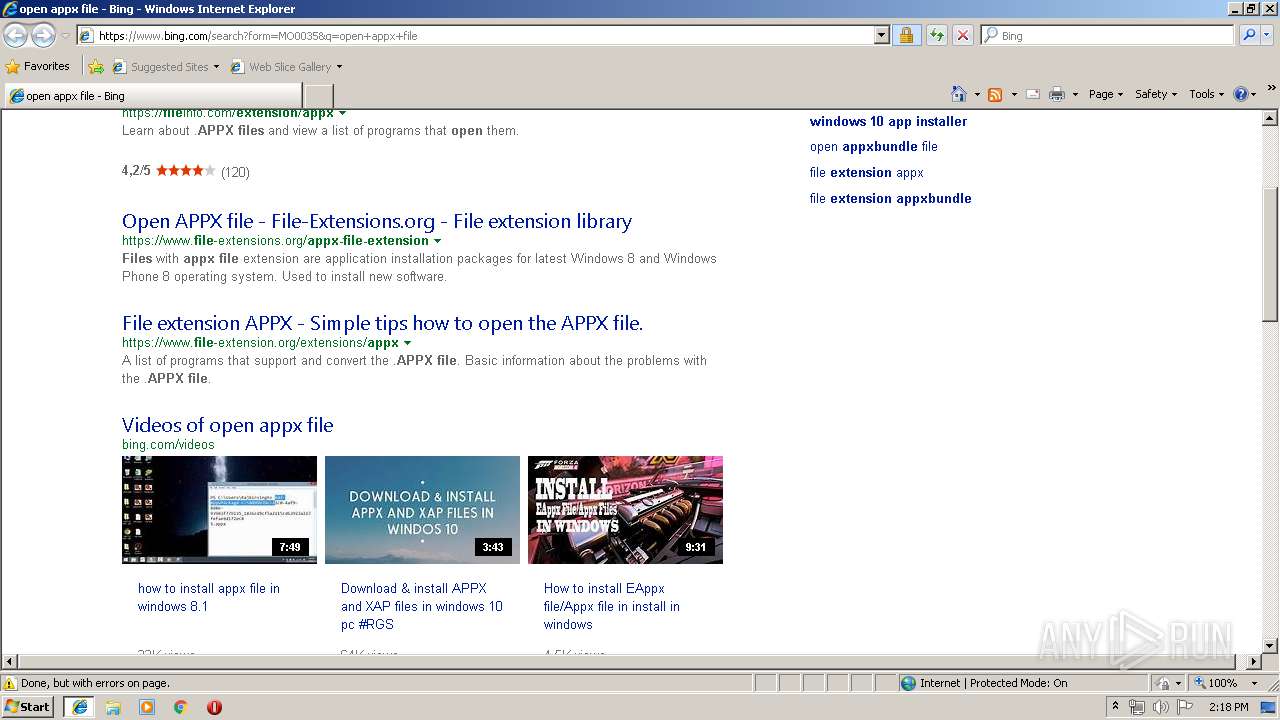The height and width of the screenshot is (720, 1280).
Task: Click the address bar URL field
Action: pyautogui.click(x=475, y=35)
